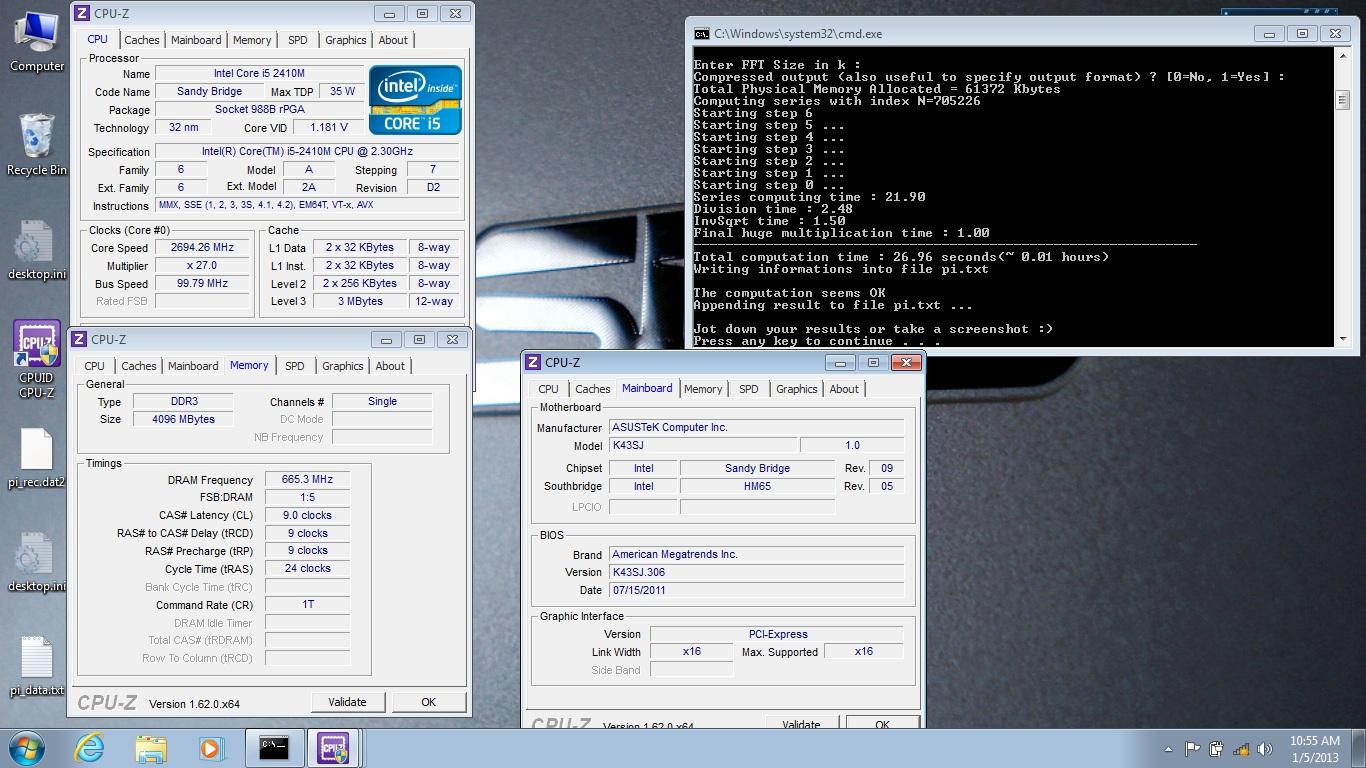Open the Windows Start menu orb

[27, 748]
